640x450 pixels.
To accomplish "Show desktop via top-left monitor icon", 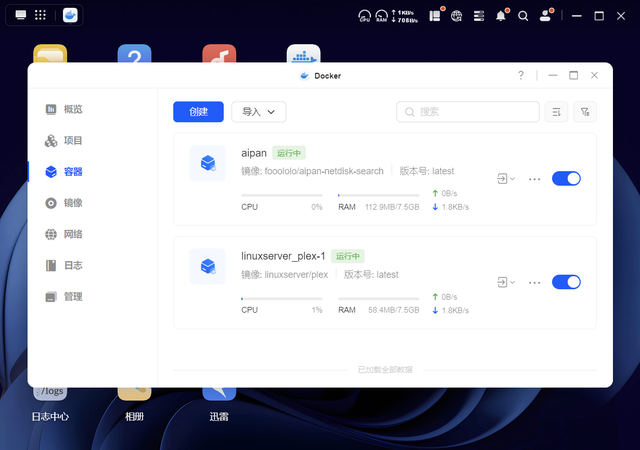I will pos(20,15).
